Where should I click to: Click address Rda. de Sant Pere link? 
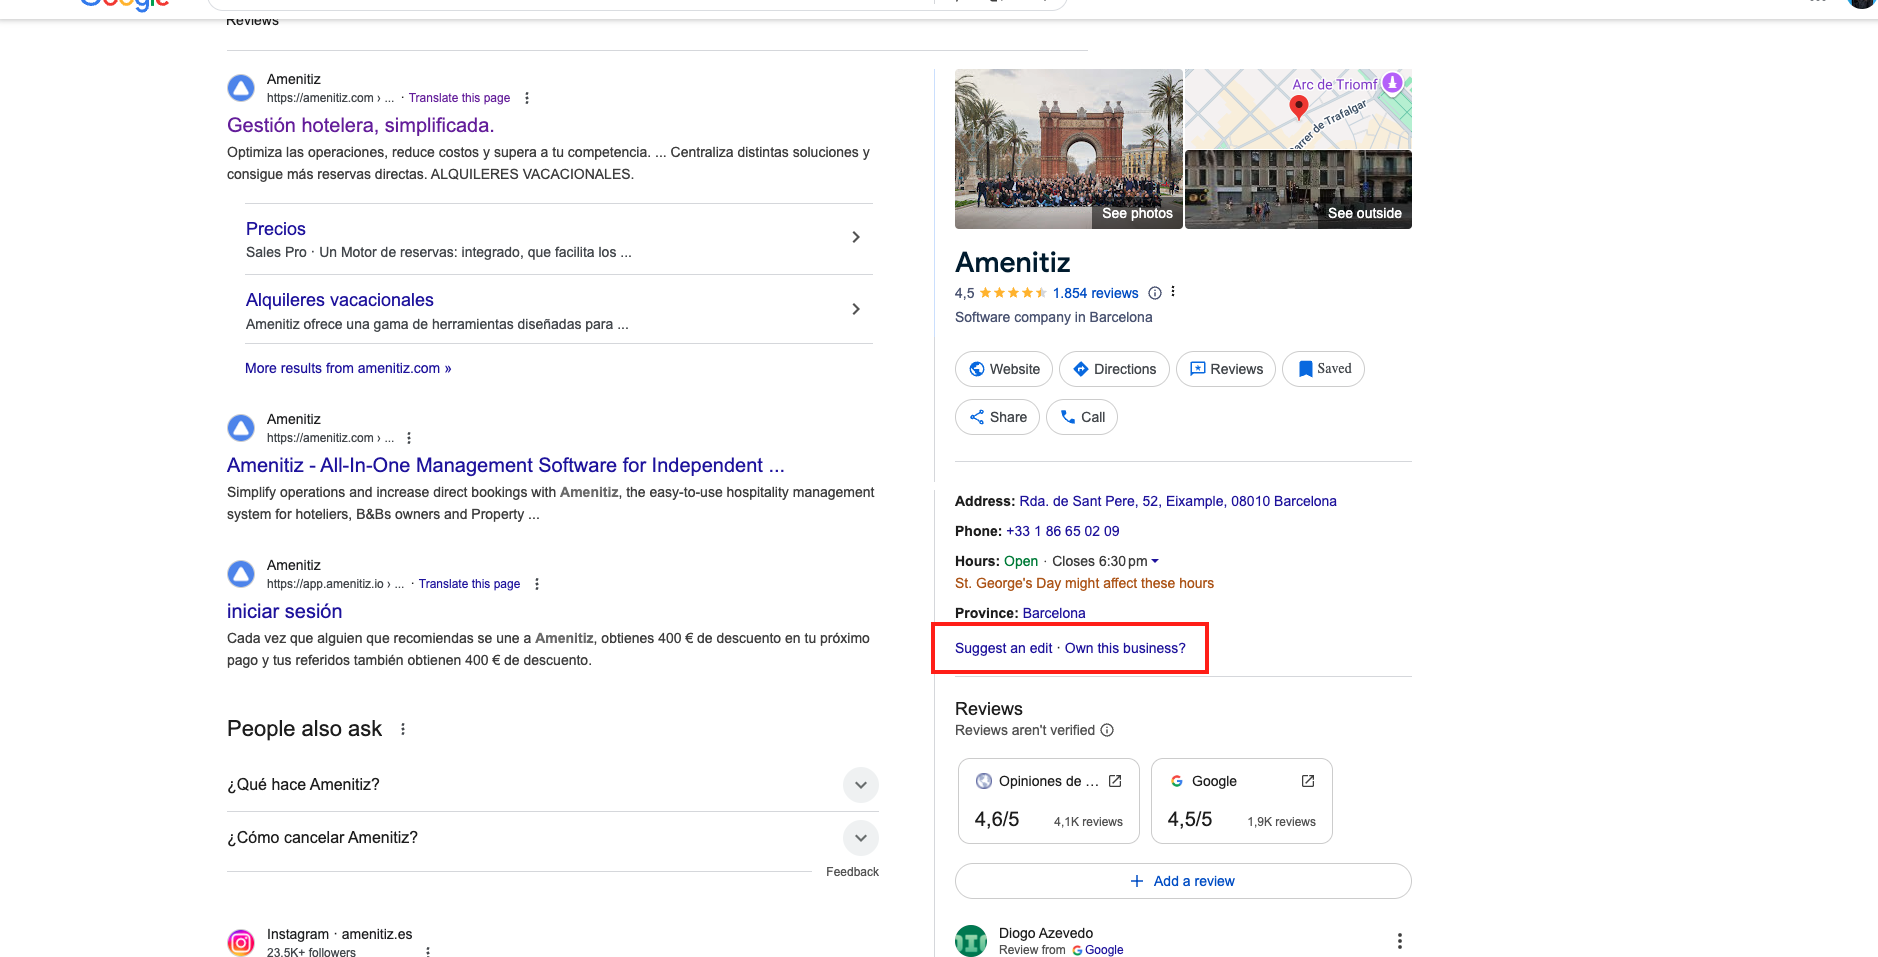(1178, 501)
